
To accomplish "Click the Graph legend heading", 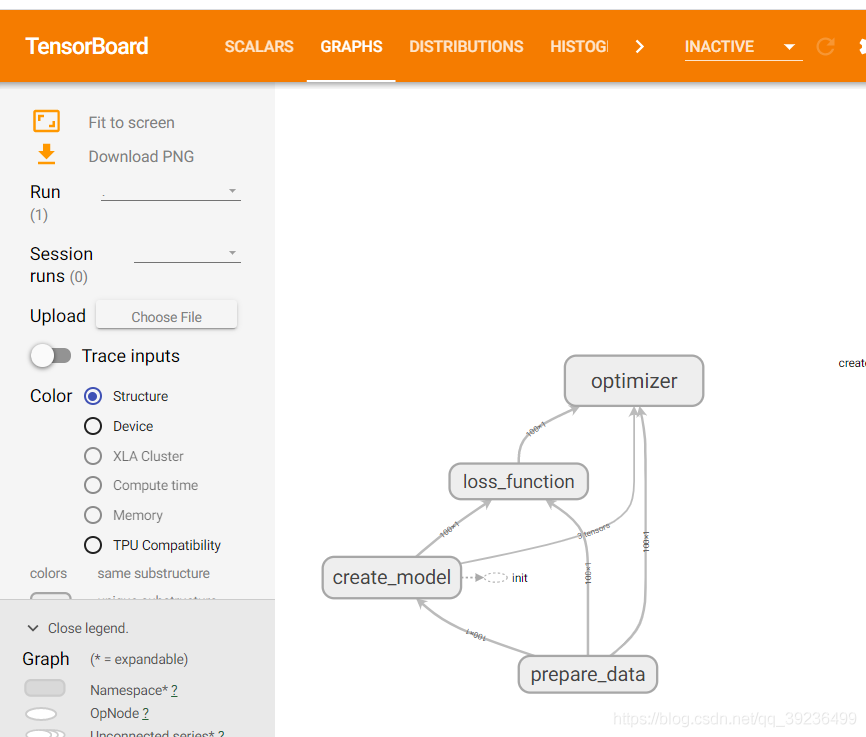I will pyautogui.click(x=46, y=659).
